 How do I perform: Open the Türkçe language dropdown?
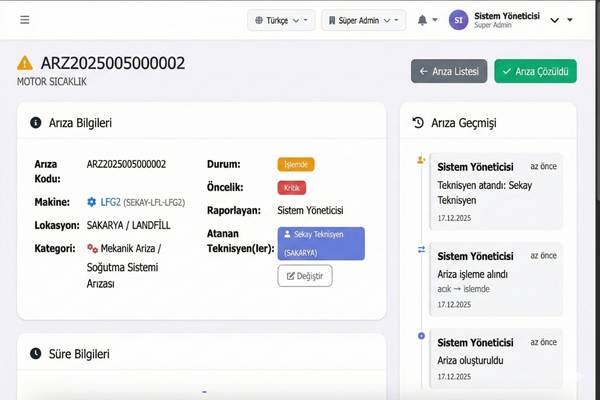(x=281, y=20)
